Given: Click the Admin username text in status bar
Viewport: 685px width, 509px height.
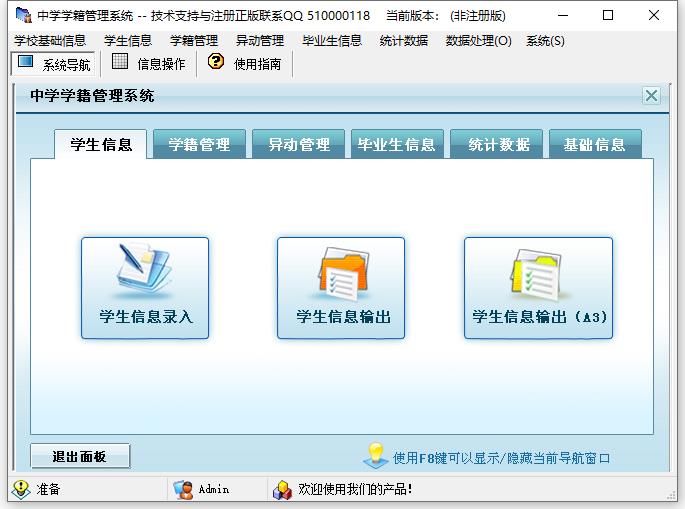Looking at the screenshot, I should (214, 489).
